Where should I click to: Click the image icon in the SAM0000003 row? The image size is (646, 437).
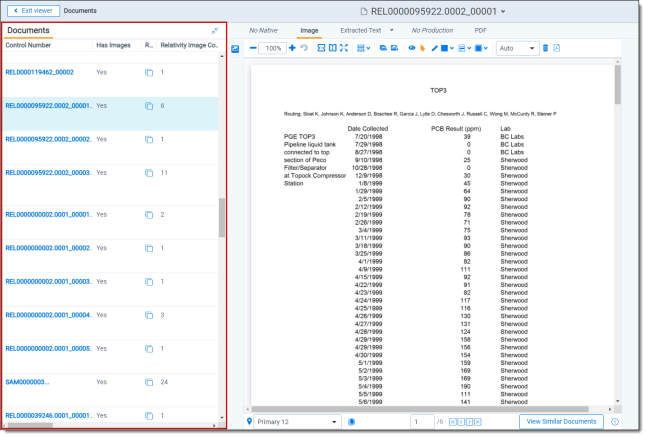tap(148, 382)
